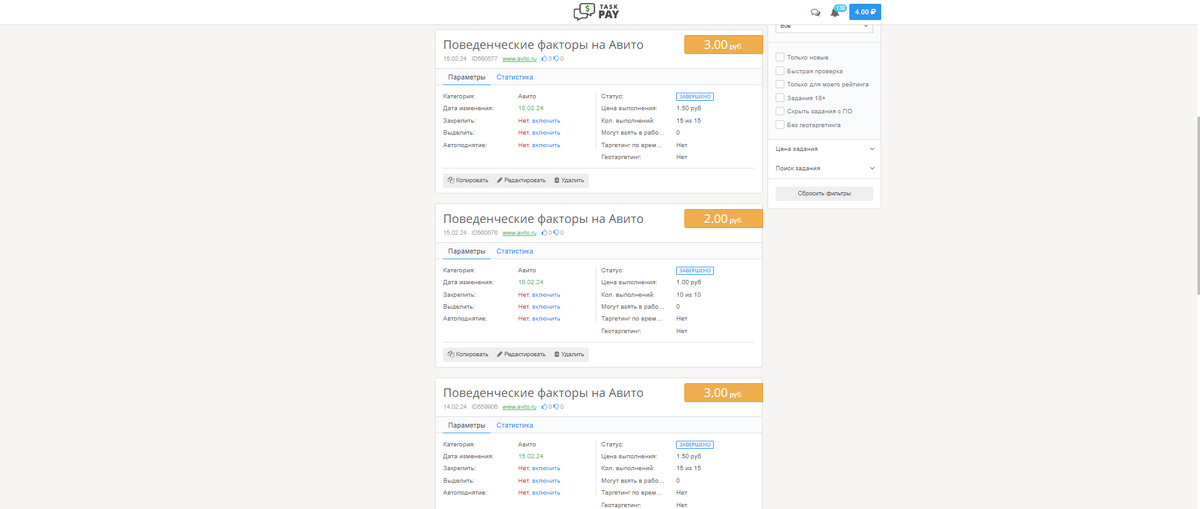
Task: Edit task ID560578 via Редактировать
Action: (x=521, y=354)
